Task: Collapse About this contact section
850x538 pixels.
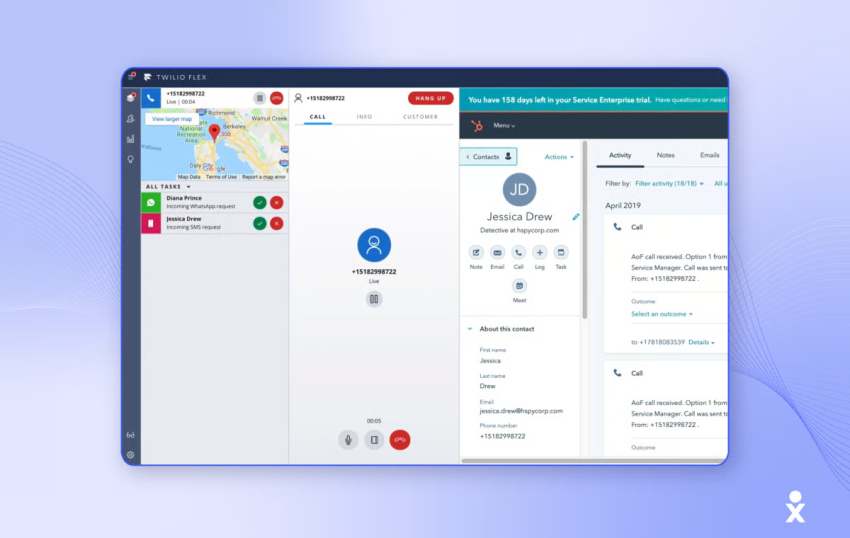Action: point(470,329)
